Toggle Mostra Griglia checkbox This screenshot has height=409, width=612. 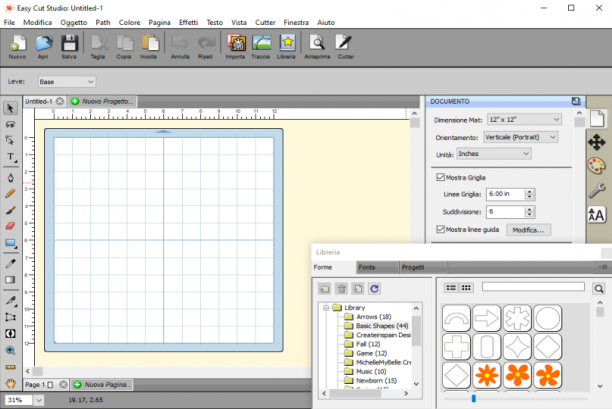(440, 177)
